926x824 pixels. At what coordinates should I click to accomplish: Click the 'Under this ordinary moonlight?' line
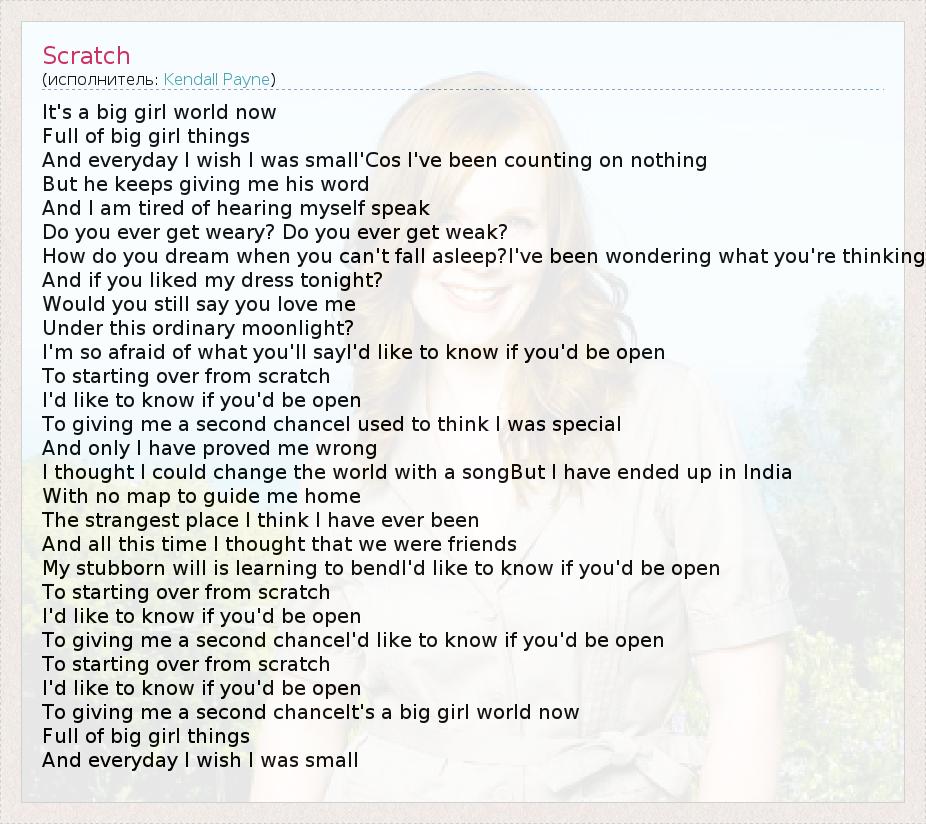tap(197, 328)
